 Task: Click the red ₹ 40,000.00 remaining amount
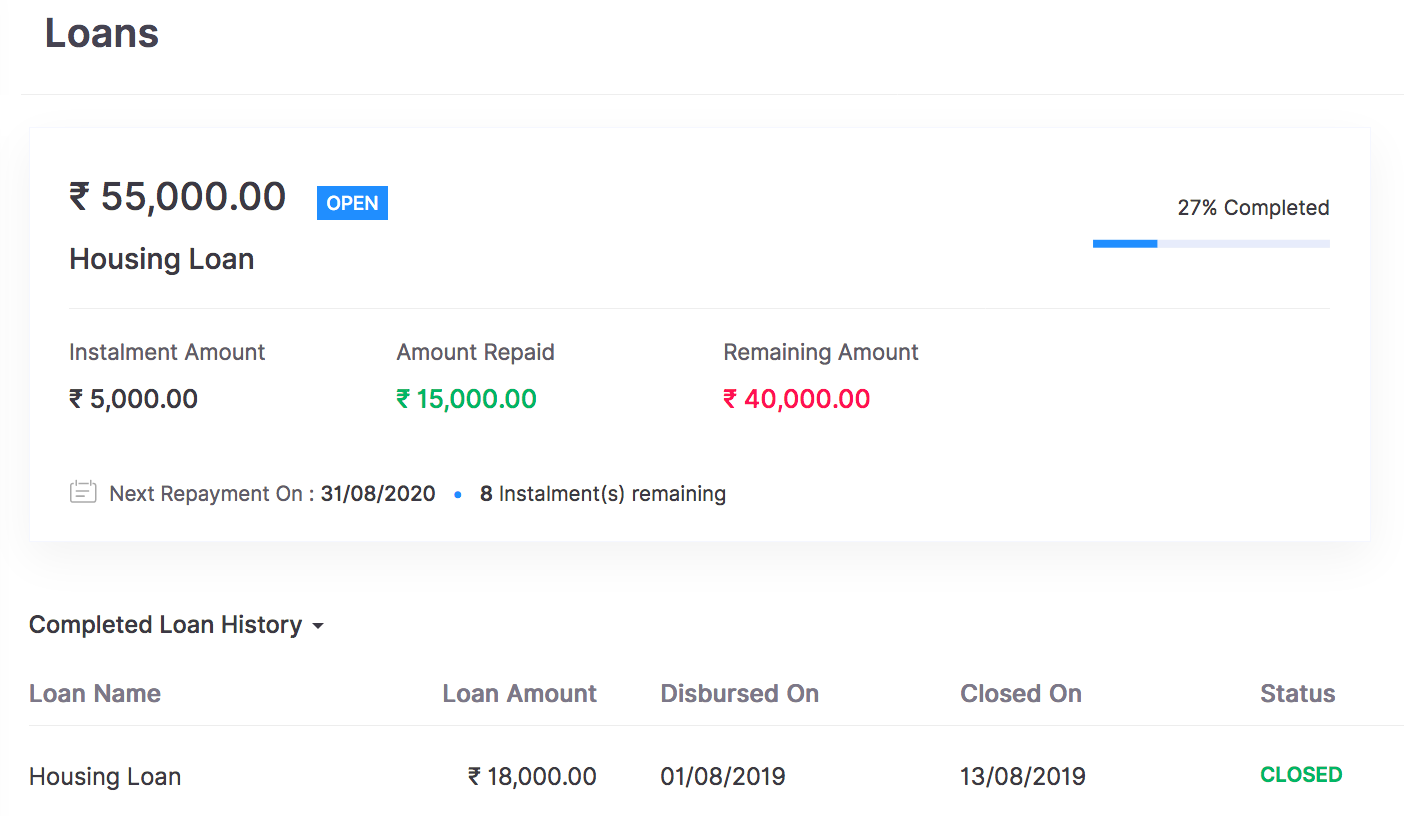(796, 399)
